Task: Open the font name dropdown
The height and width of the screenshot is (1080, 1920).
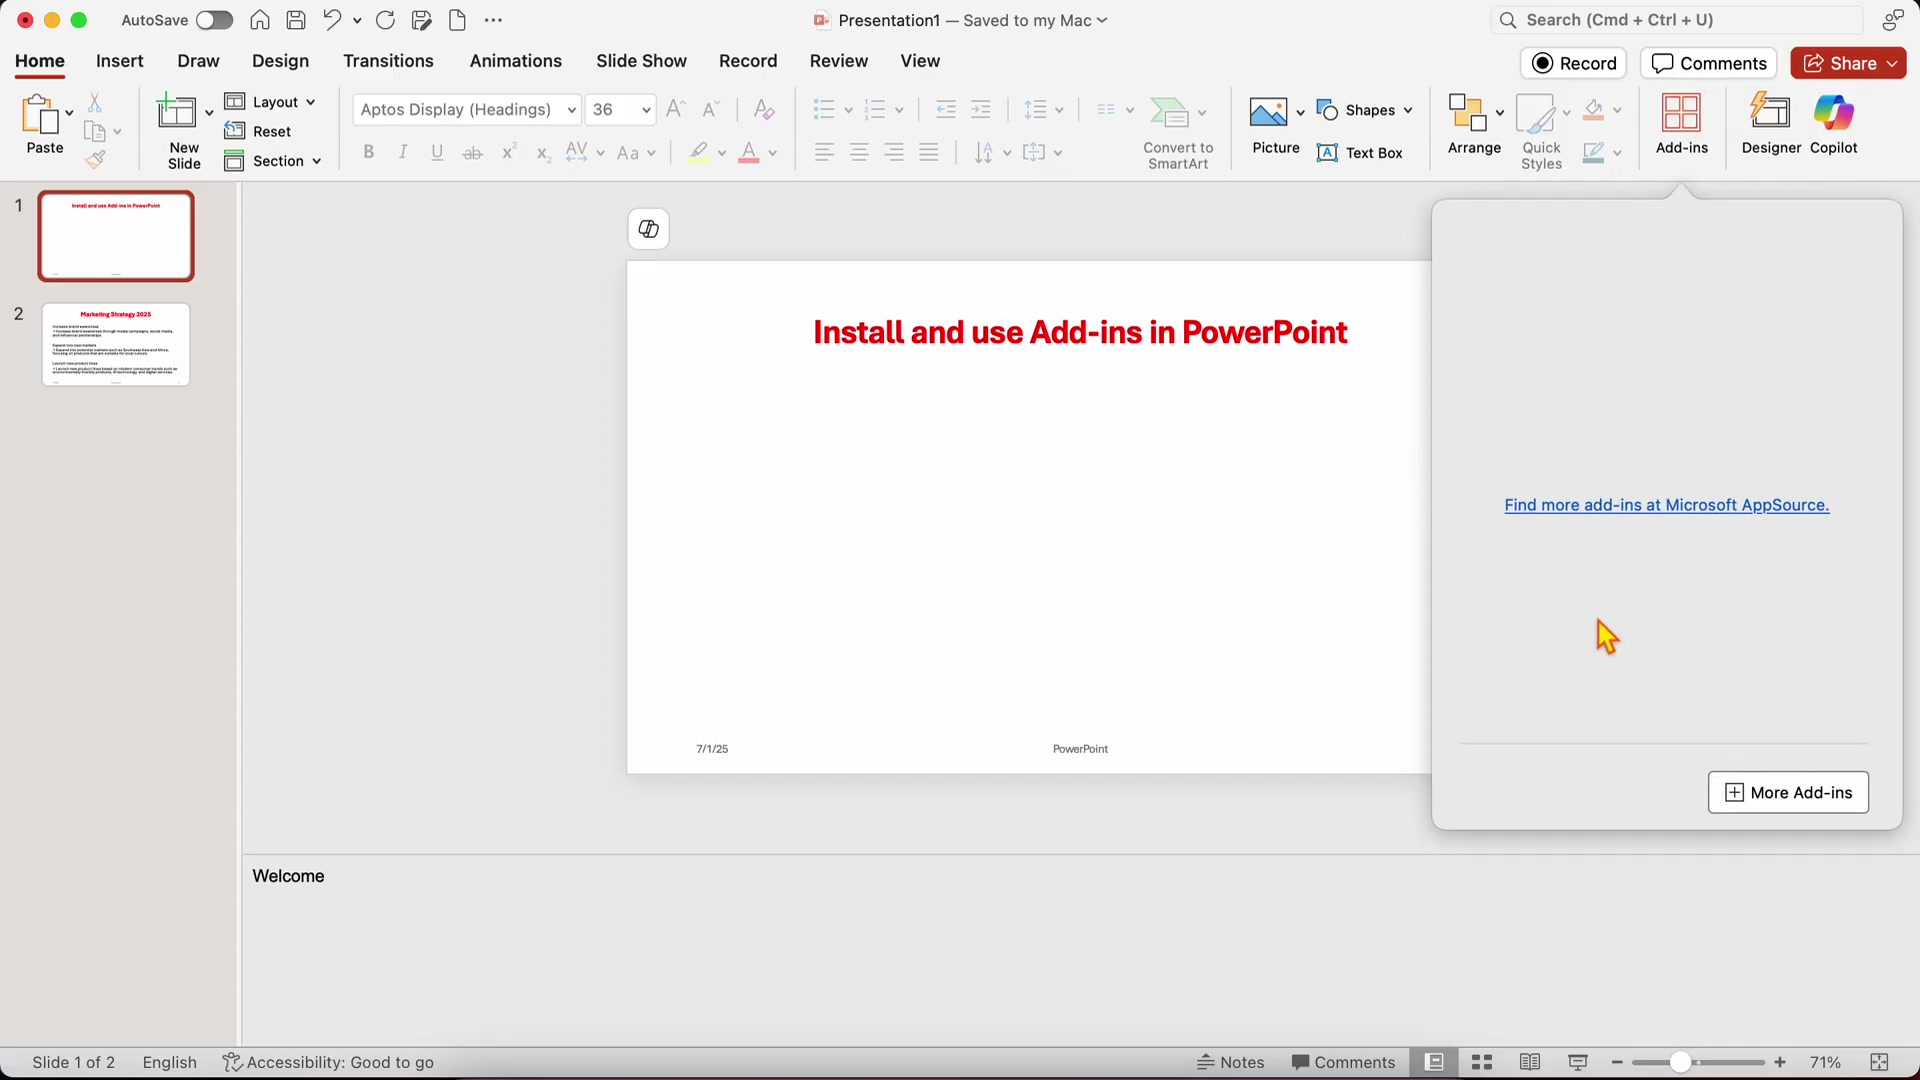Action: click(572, 109)
